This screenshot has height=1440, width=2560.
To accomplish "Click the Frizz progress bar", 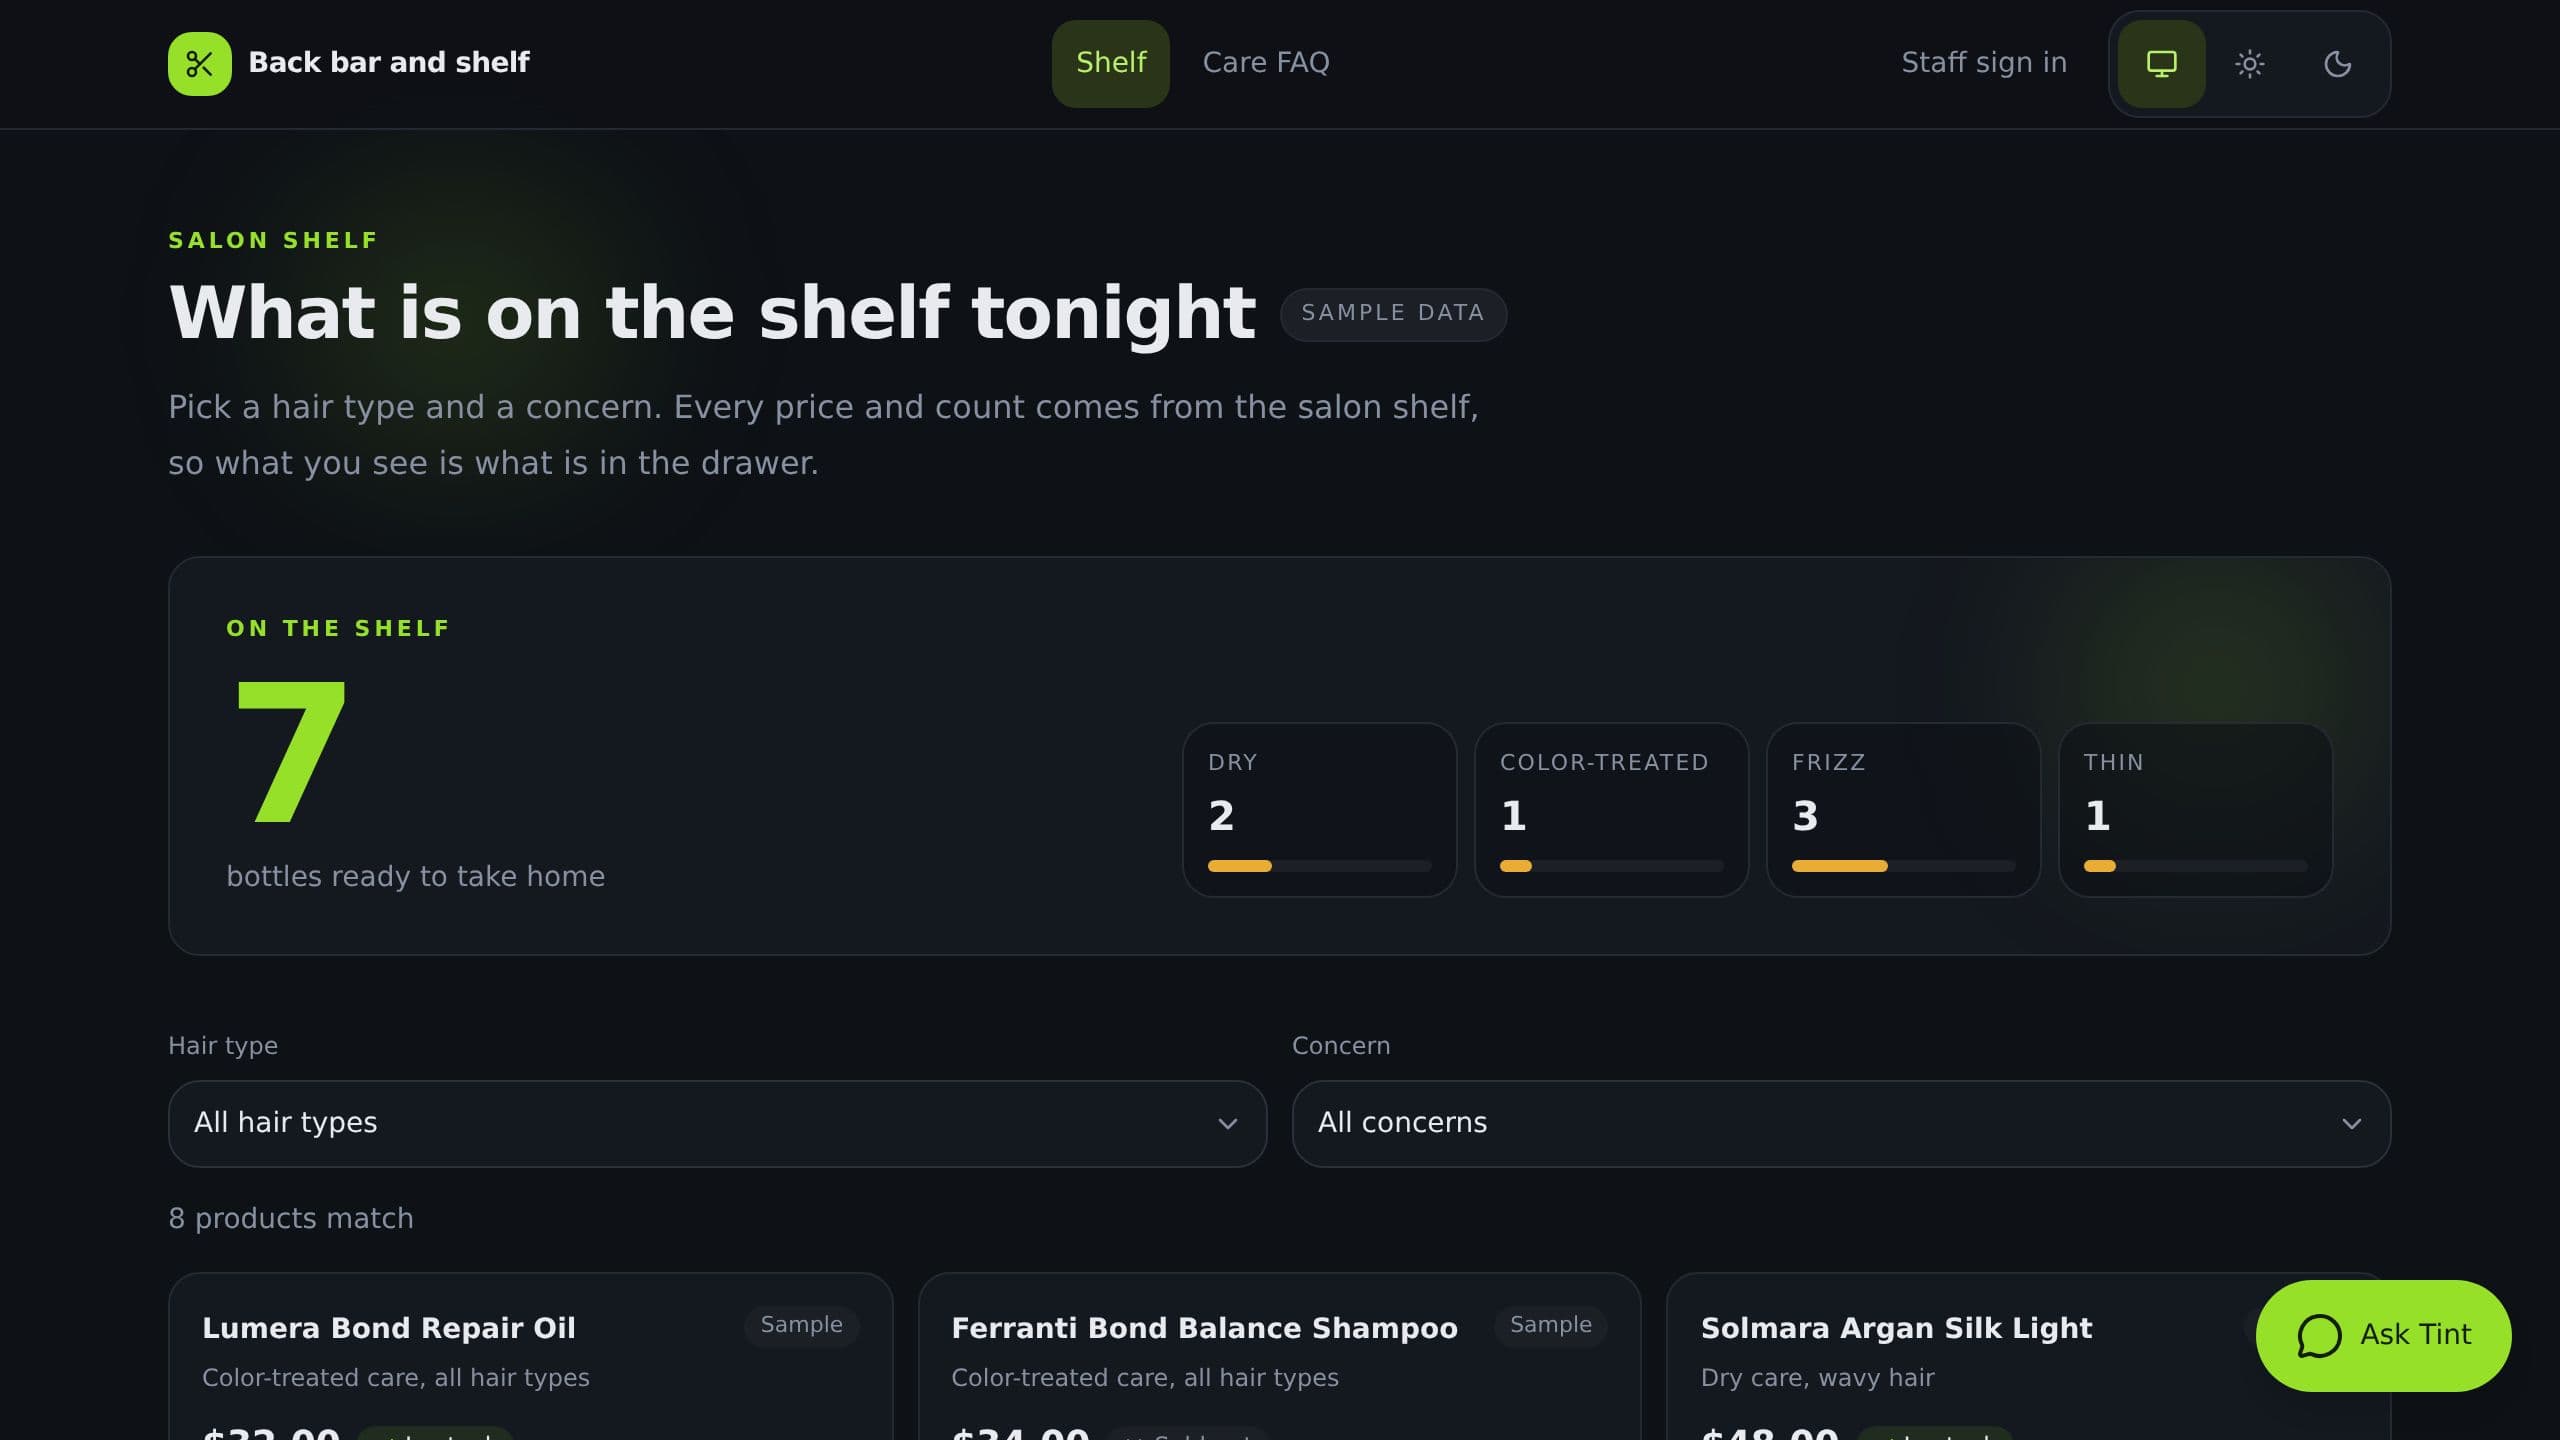I will point(1903,866).
